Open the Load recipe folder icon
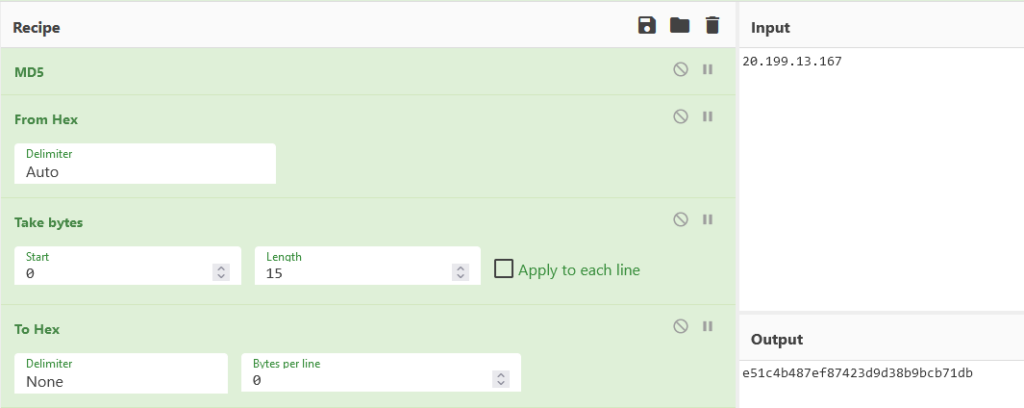The width and height of the screenshot is (1024, 408). click(680, 26)
